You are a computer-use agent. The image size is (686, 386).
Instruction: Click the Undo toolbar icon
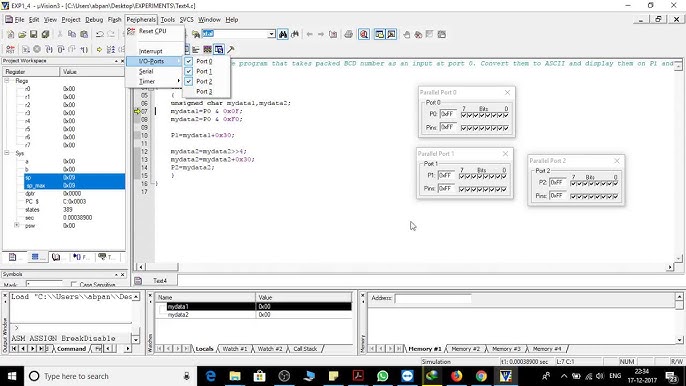click(100, 34)
